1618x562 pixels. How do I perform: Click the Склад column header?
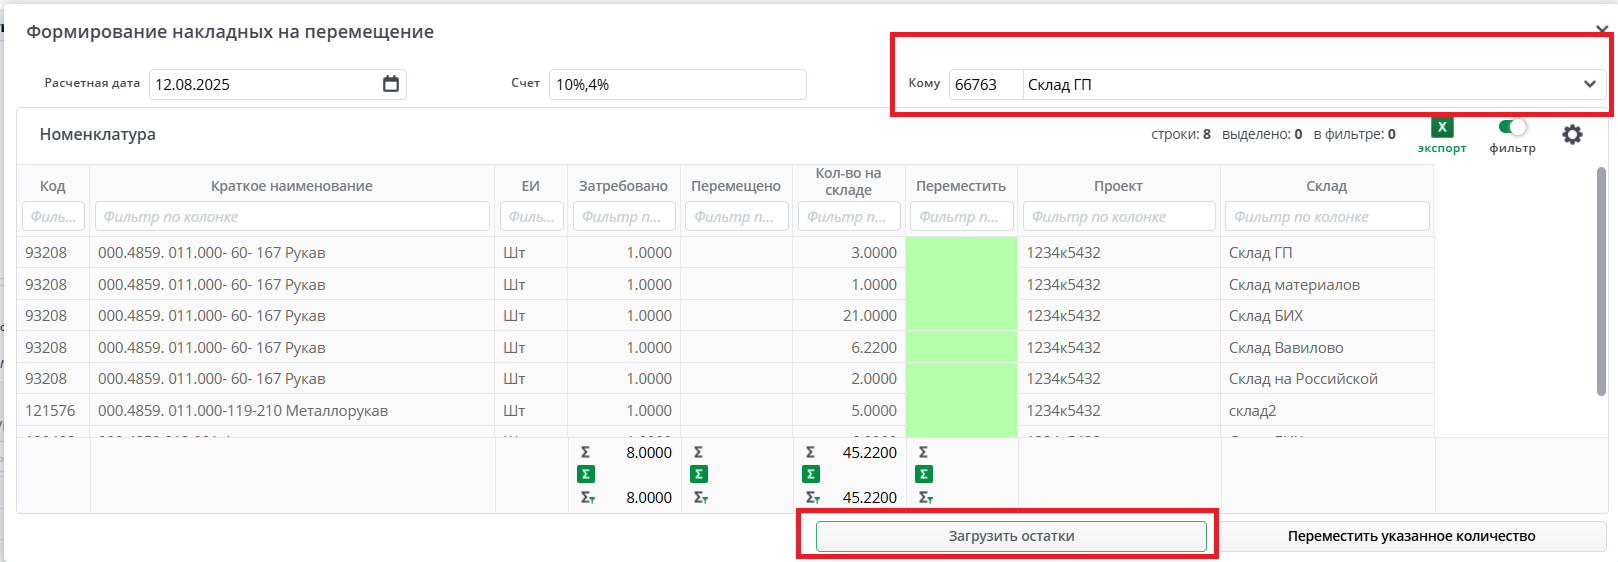tap(1326, 186)
